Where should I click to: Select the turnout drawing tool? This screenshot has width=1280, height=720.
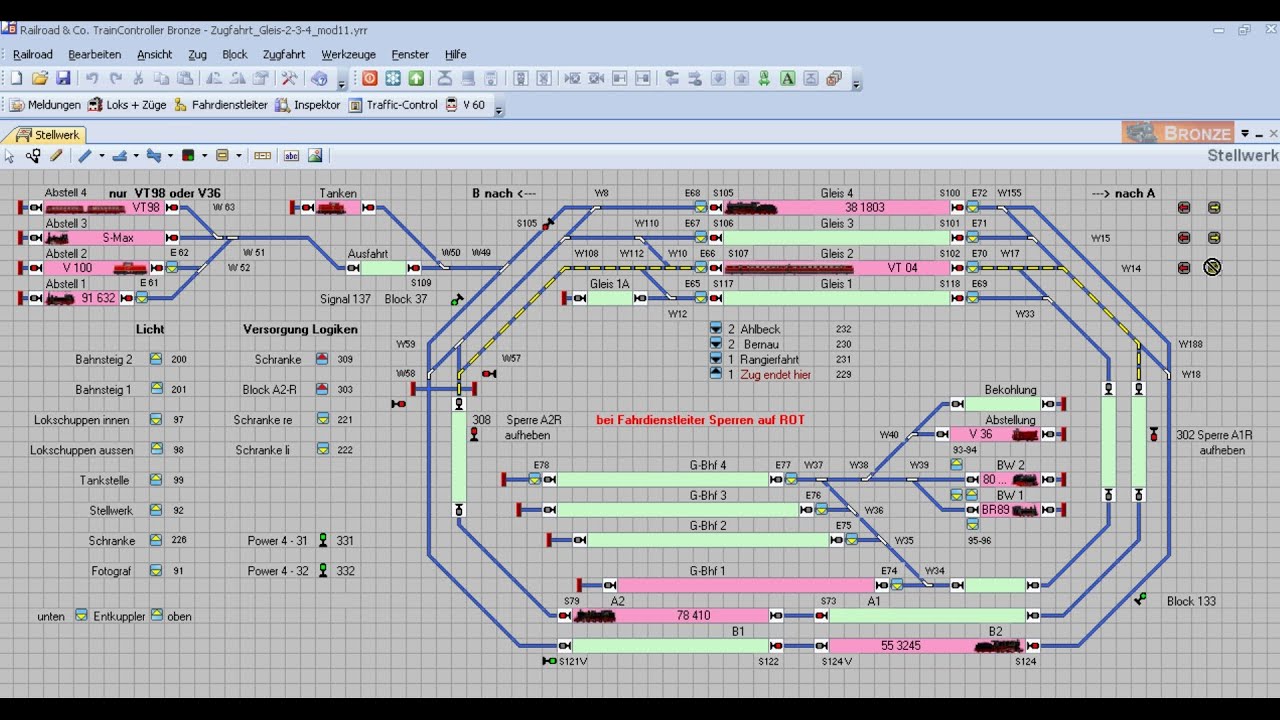click(120, 156)
